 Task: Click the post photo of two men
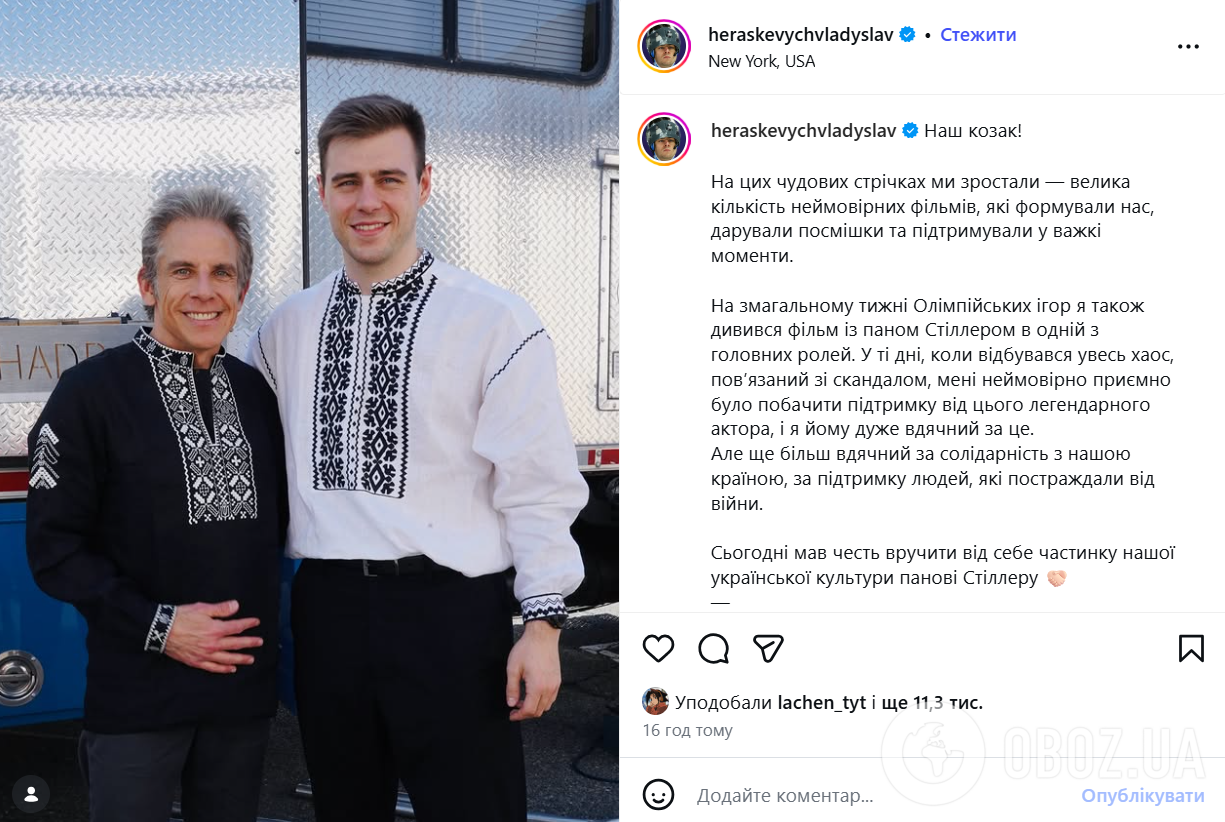tap(309, 411)
